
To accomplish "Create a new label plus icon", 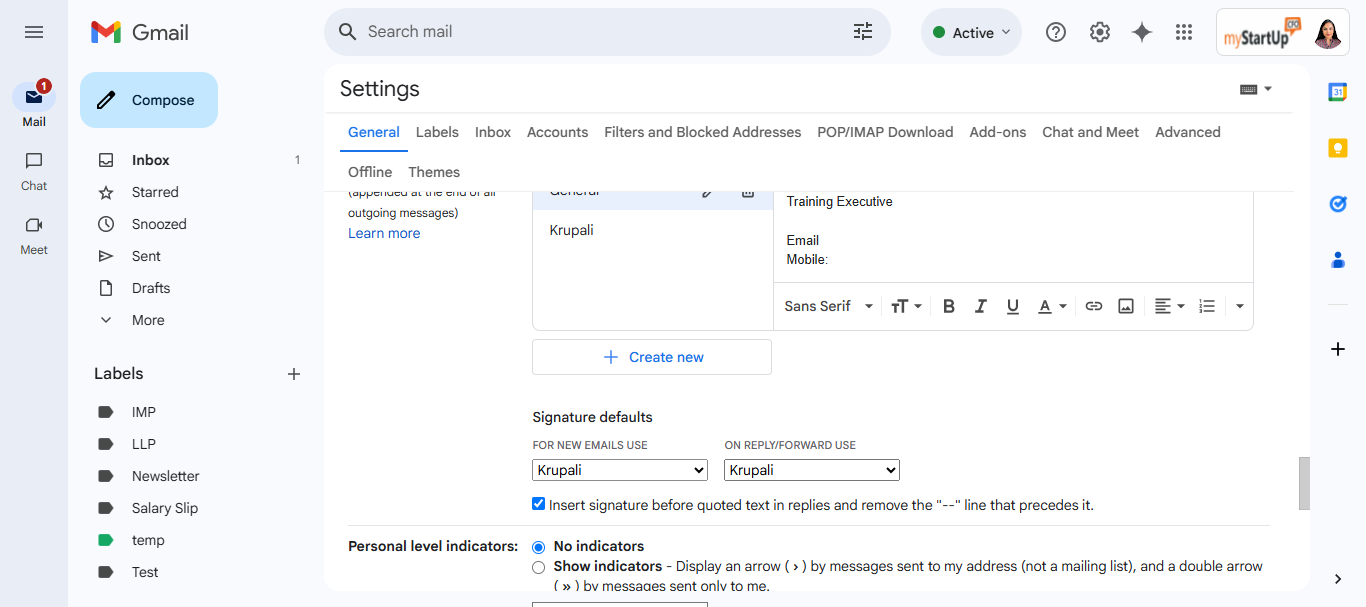I will tap(294, 374).
